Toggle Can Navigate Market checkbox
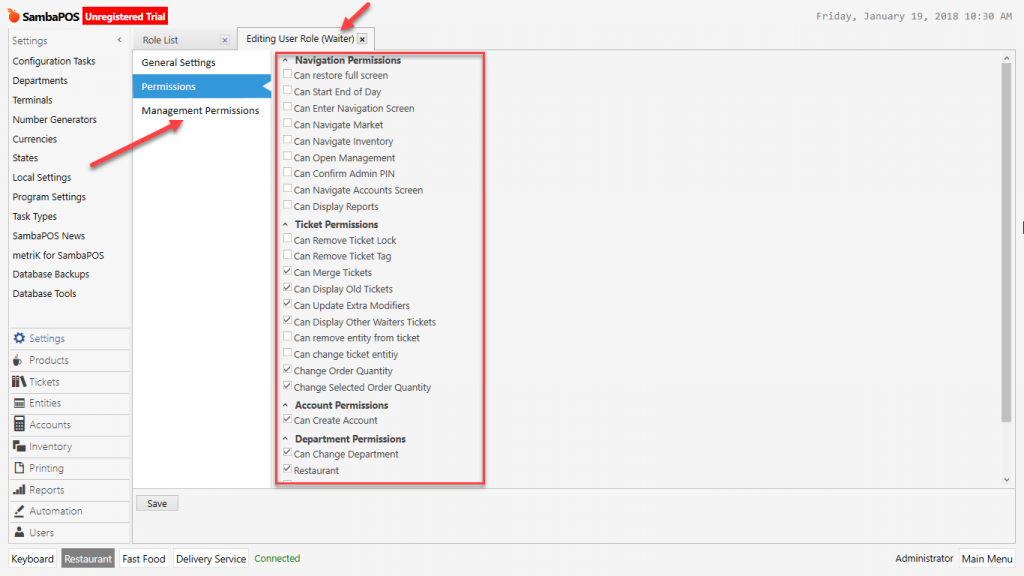 point(287,123)
